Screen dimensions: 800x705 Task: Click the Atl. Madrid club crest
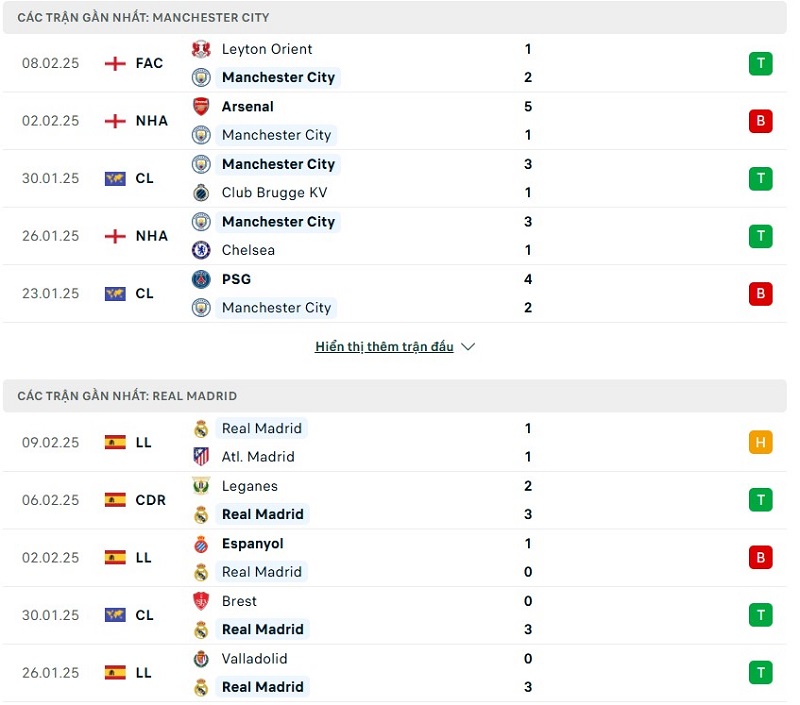[201, 457]
